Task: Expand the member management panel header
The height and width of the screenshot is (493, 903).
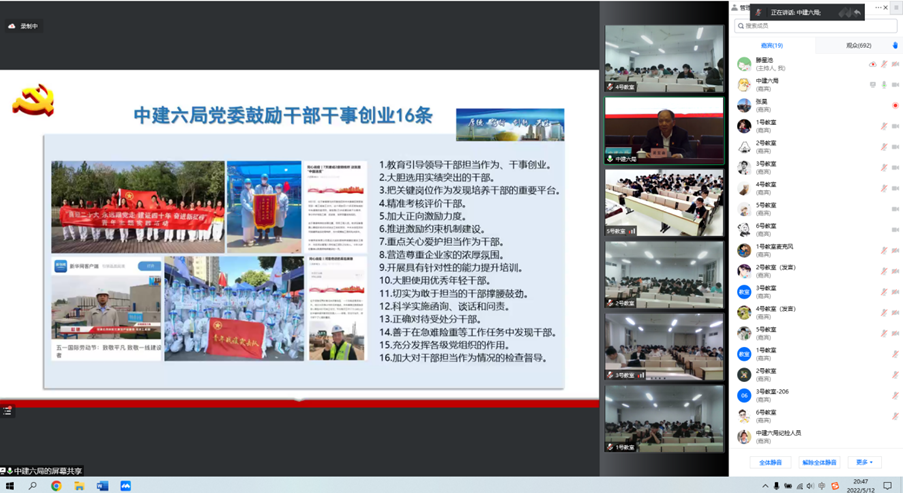Action: pyautogui.click(x=745, y=7)
